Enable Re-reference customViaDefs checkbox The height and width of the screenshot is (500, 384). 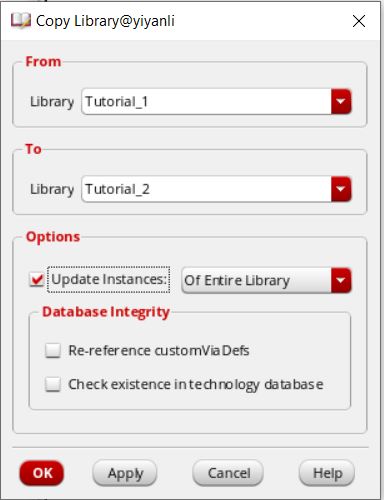(x=53, y=350)
